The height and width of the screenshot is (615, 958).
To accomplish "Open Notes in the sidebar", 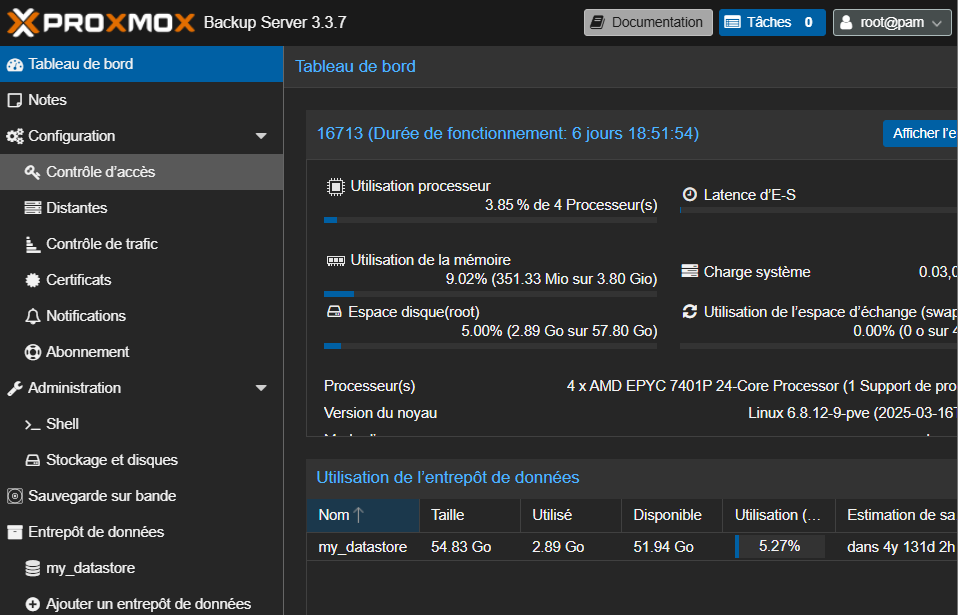I will click(142, 100).
